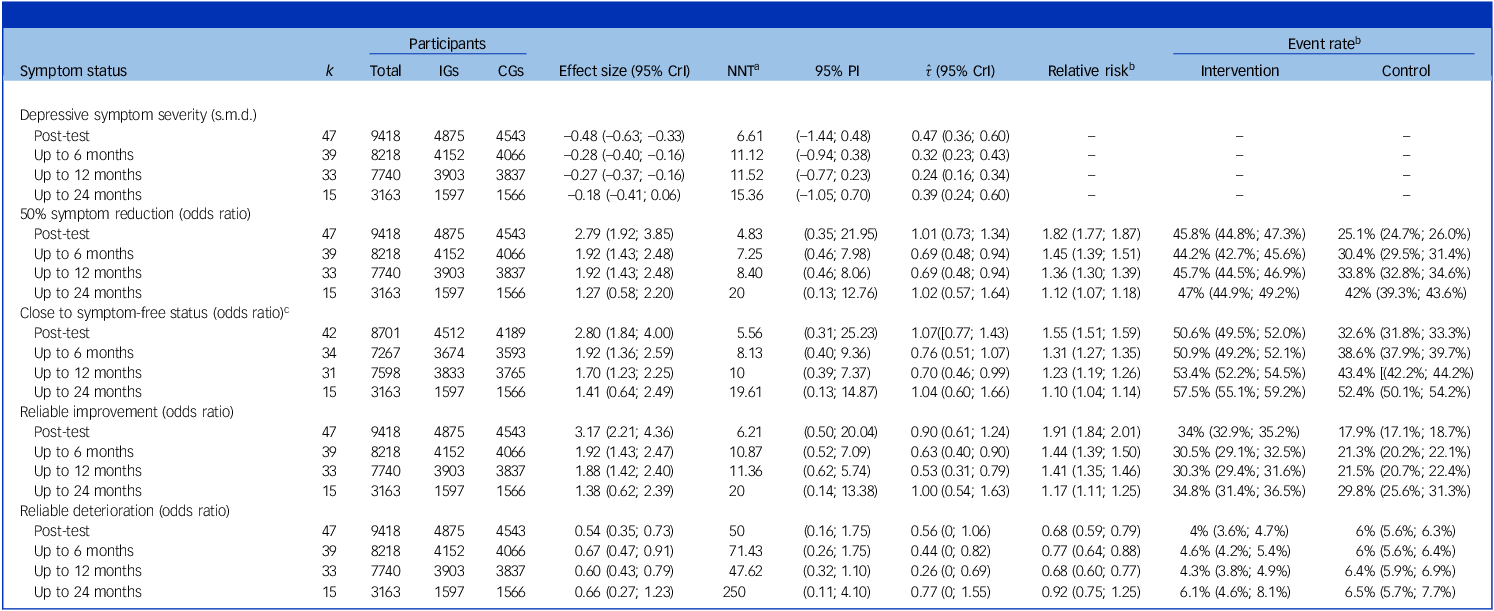Click total participants '8701'
The image size is (1494, 611).
tap(385, 332)
